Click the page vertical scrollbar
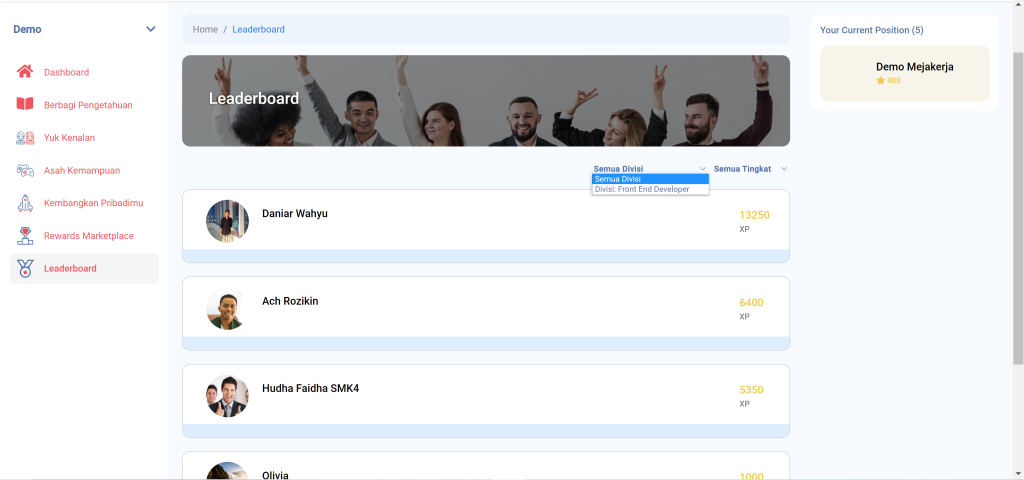The width and height of the screenshot is (1024, 480). click(x=1018, y=206)
